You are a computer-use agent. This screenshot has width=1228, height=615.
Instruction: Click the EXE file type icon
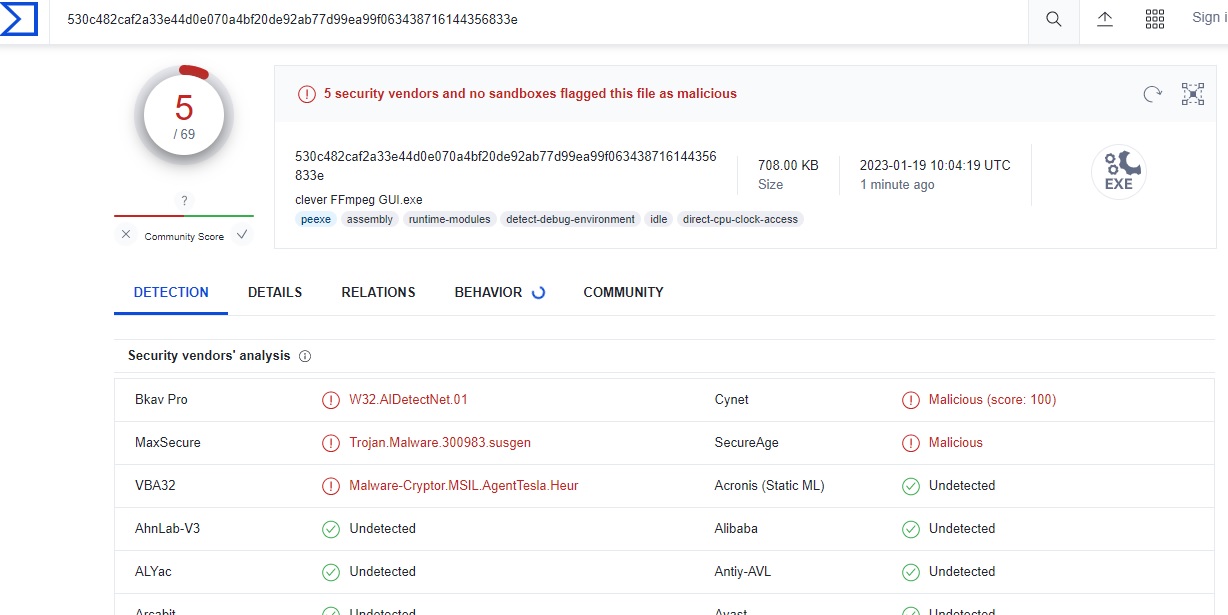pos(1118,173)
